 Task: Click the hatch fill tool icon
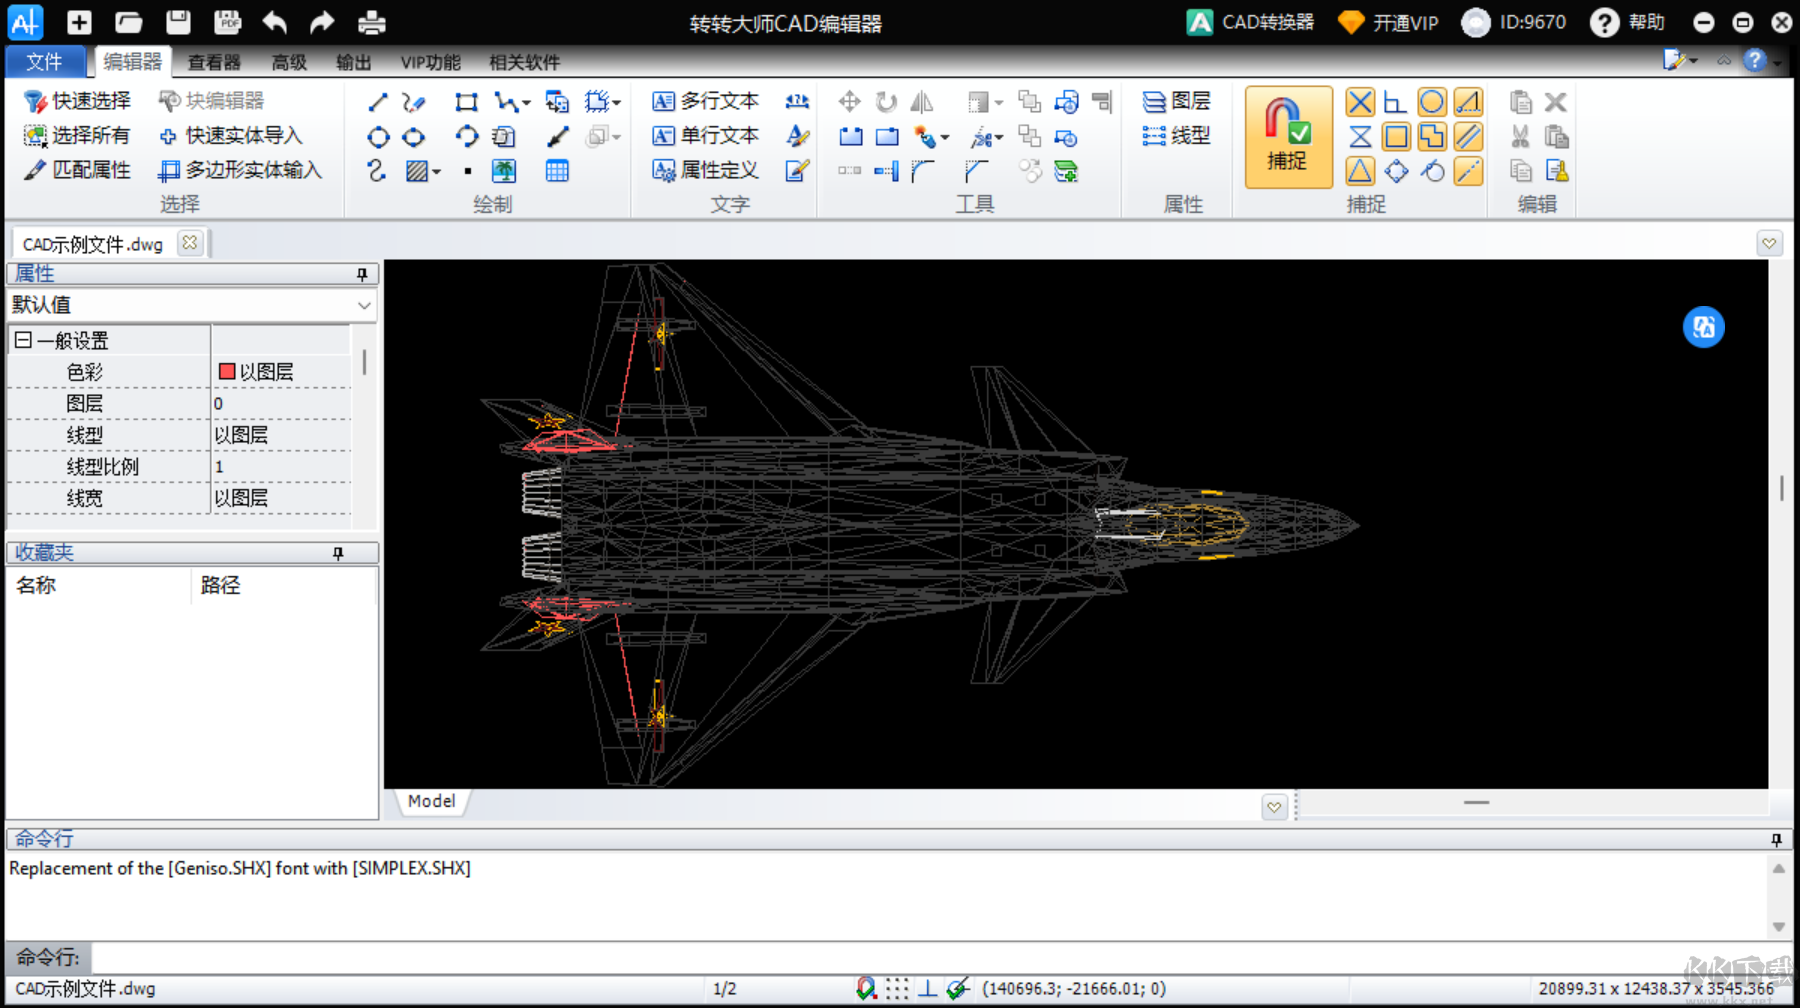pos(417,171)
